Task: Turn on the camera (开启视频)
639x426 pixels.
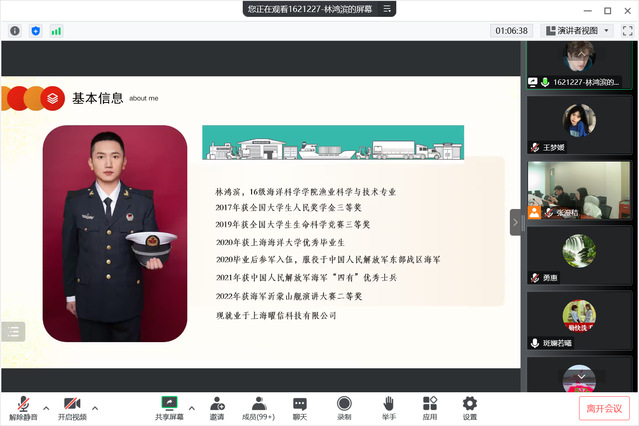Action: [72, 407]
